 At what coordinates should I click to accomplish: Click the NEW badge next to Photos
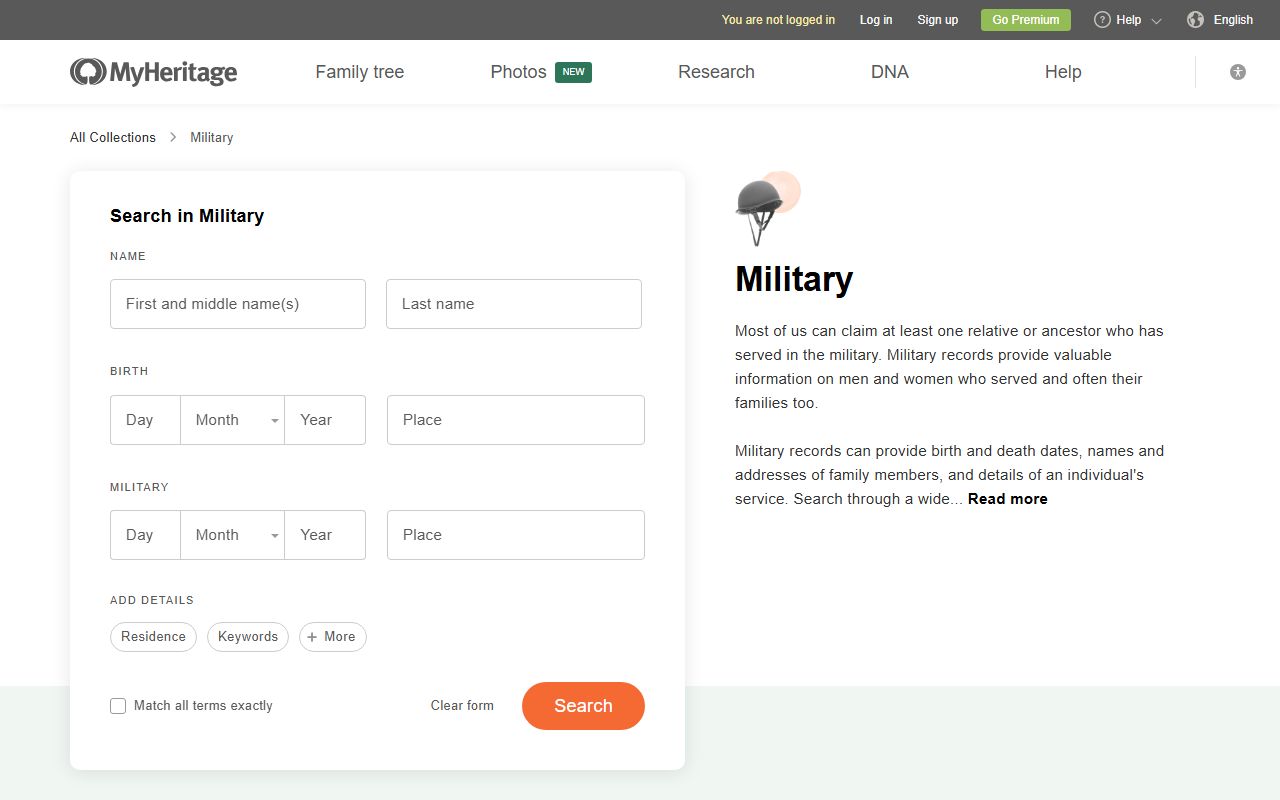[x=573, y=72]
